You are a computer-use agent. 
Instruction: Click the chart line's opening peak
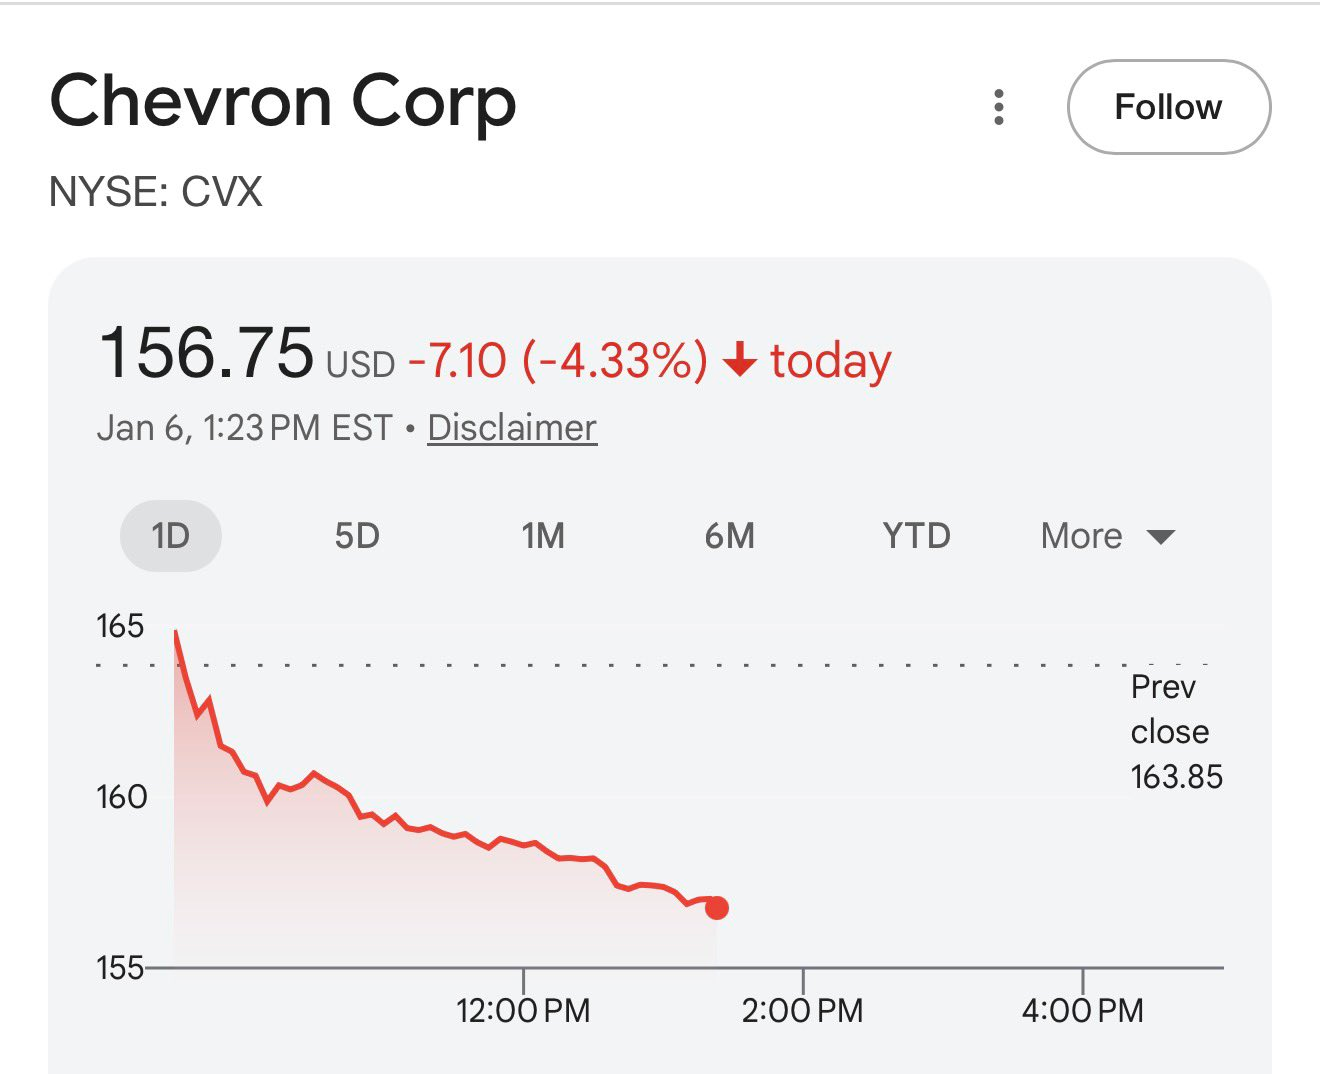(176, 633)
